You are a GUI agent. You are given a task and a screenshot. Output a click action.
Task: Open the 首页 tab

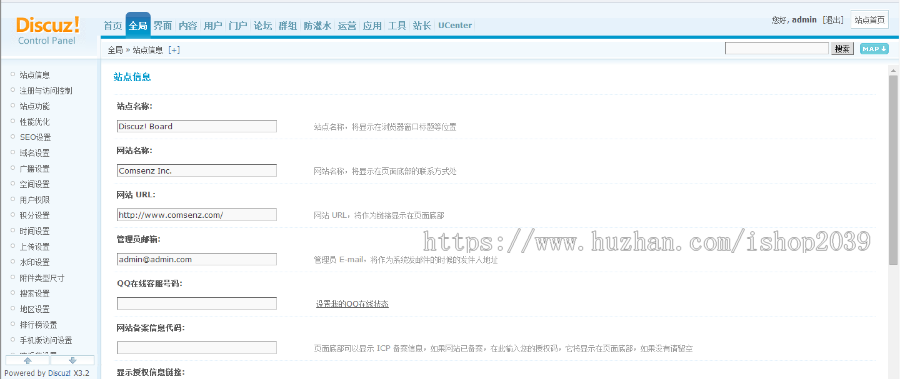click(x=112, y=25)
